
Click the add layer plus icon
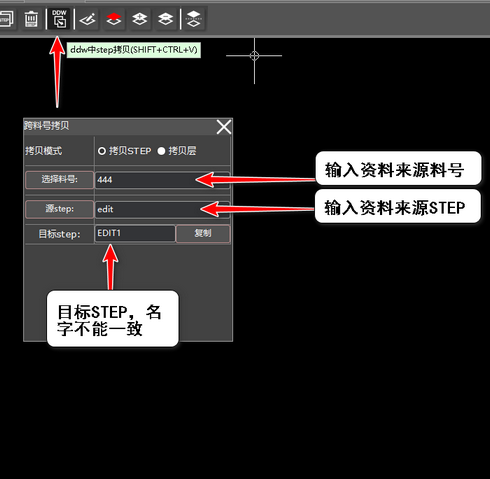pos(139,19)
